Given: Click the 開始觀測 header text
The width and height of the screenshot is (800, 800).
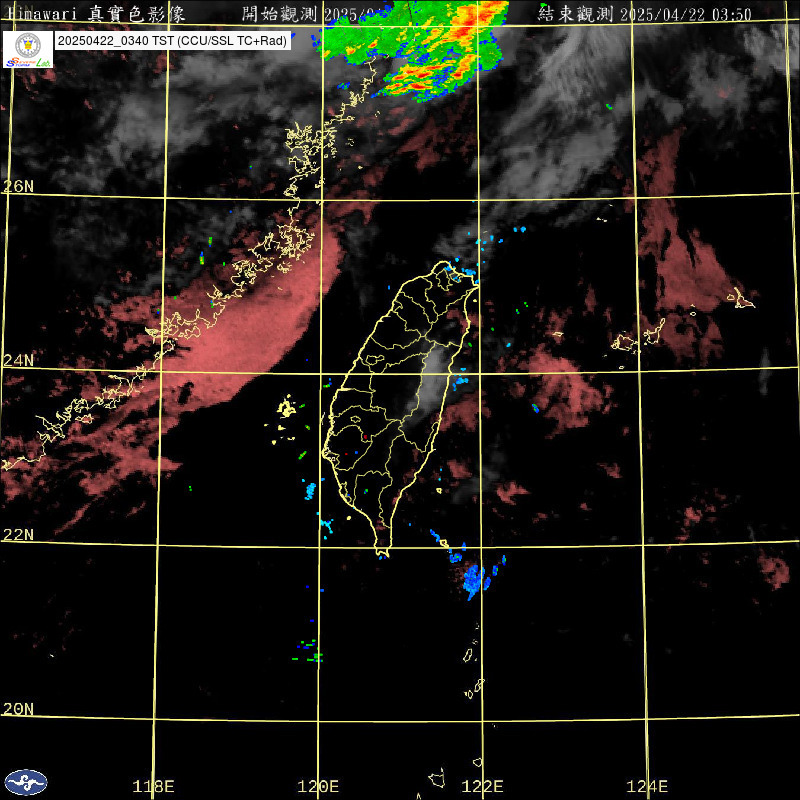Looking at the screenshot, I should (279, 14).
